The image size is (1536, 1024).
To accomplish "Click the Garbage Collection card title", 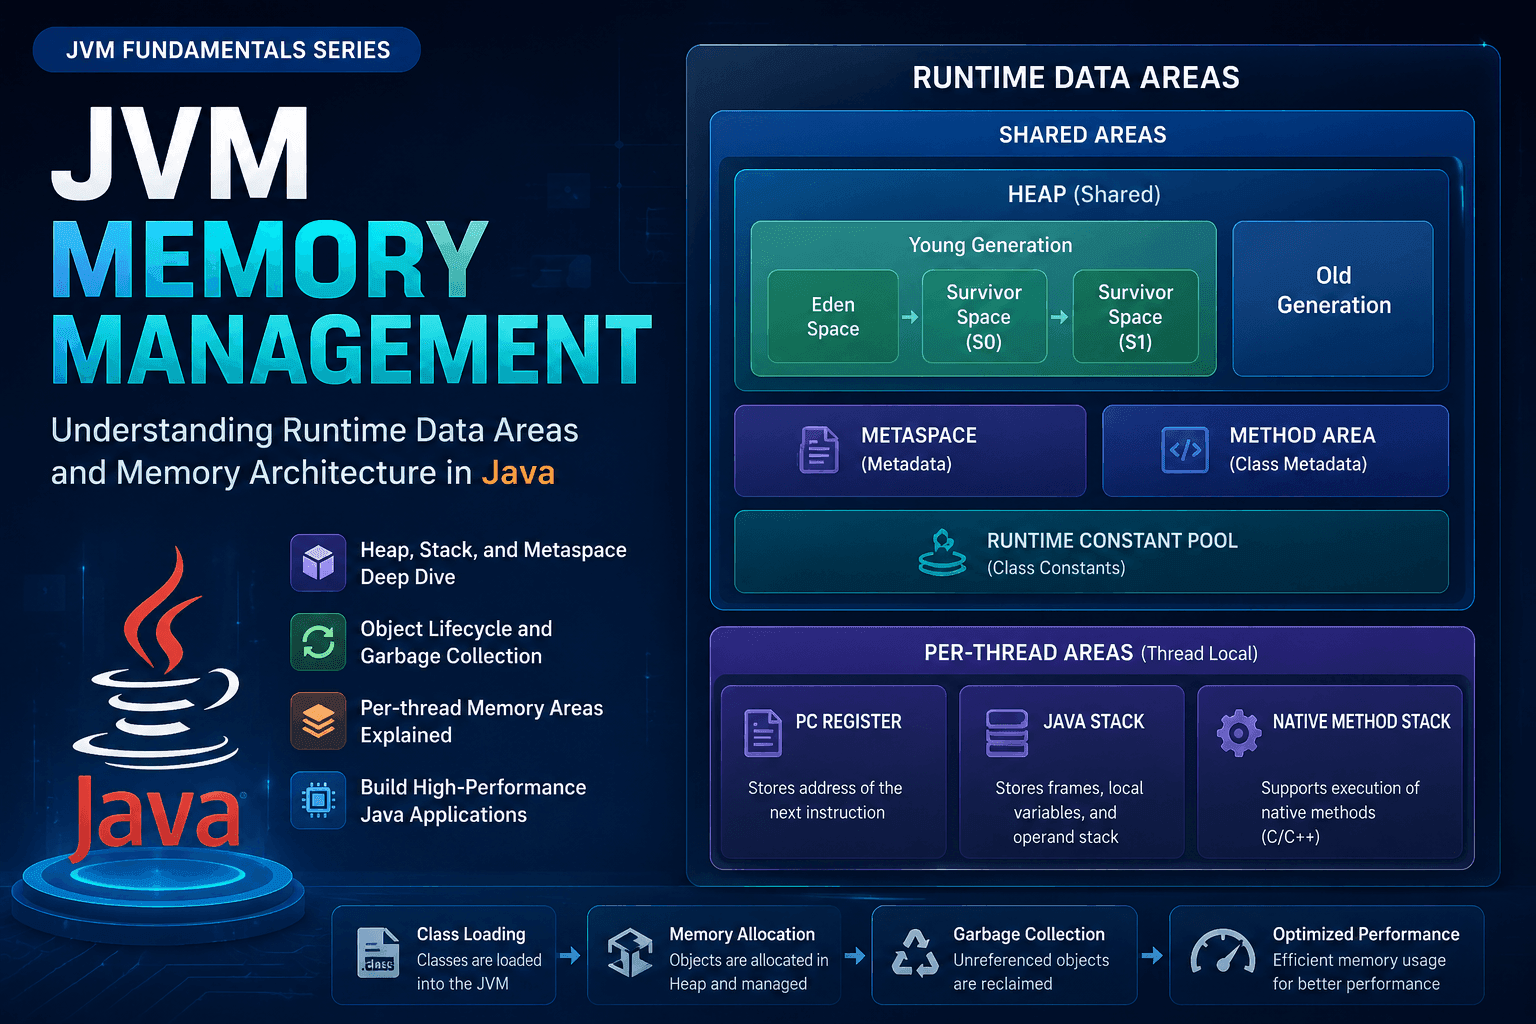I will [1029, 934].
